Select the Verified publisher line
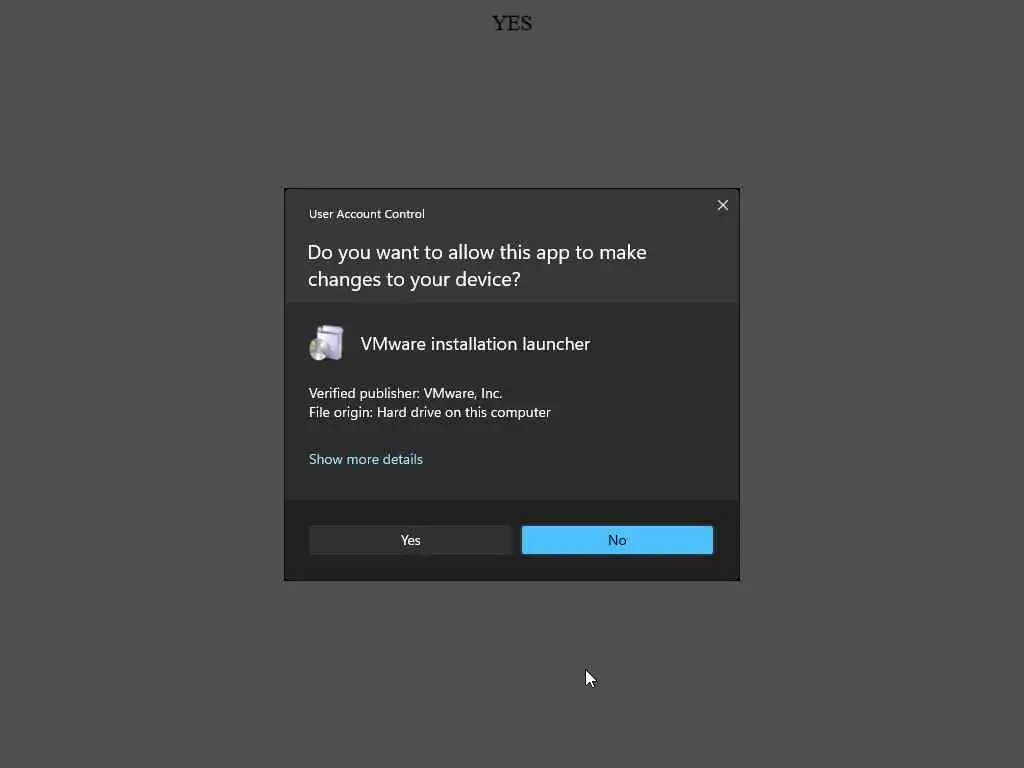This screenshot has width=1024, height=768. (x=405, y=393)
